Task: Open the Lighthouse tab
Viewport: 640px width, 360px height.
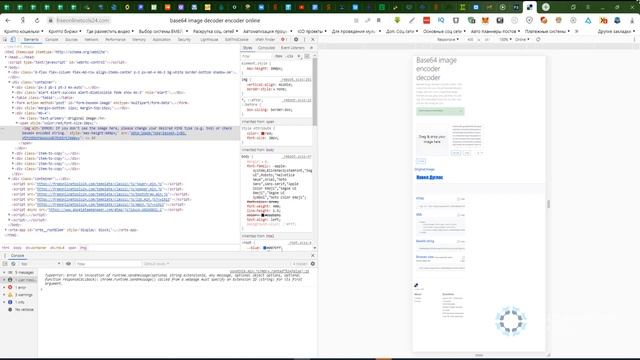Action: (x=209, y=40)
